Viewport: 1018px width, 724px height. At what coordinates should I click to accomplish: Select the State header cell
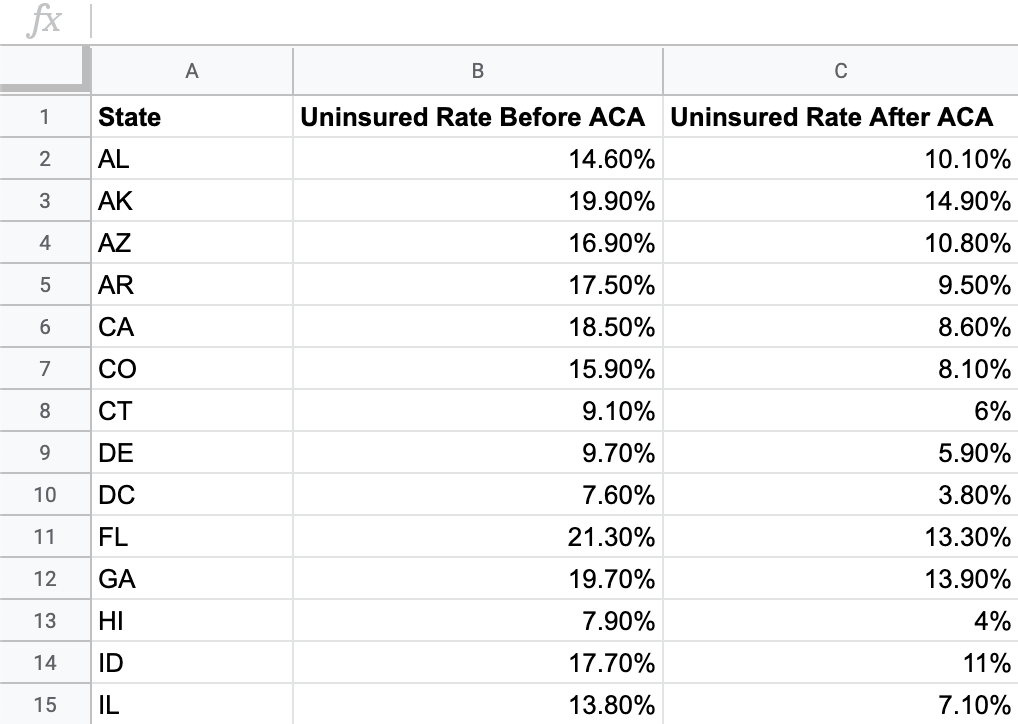pos(191,117)
